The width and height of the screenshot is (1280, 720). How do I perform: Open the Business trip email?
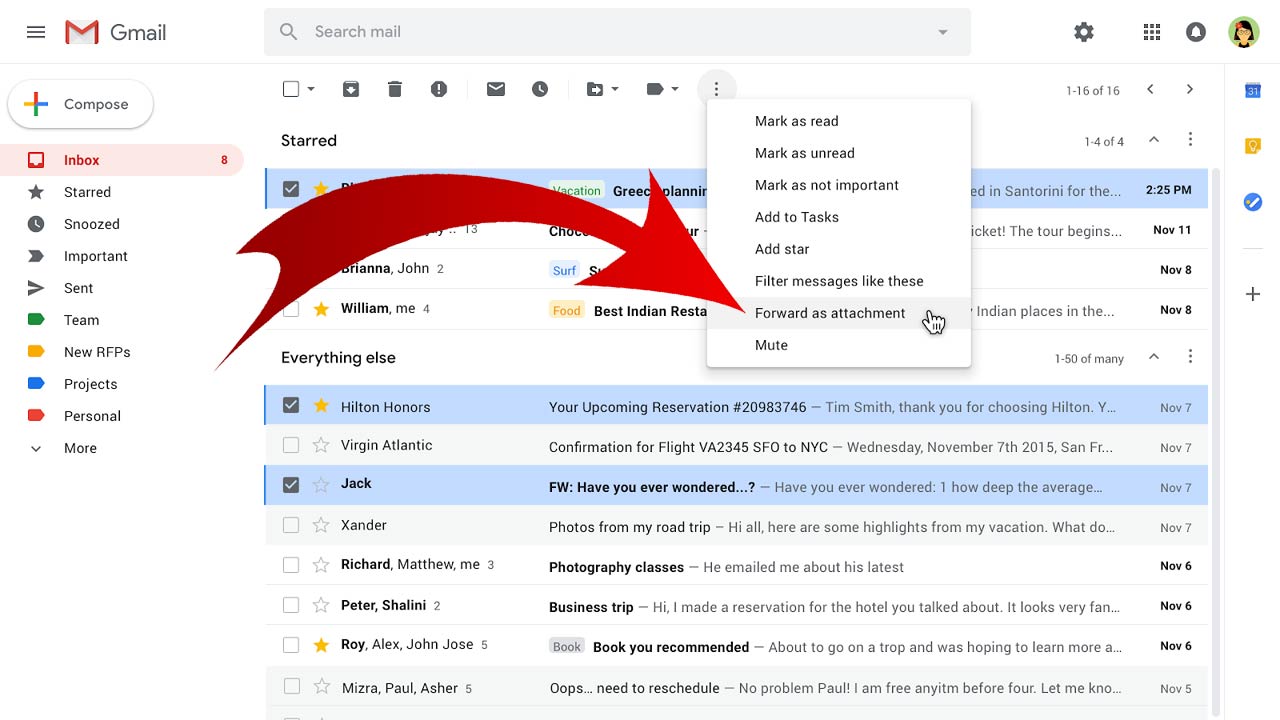[x=736, y=605]
